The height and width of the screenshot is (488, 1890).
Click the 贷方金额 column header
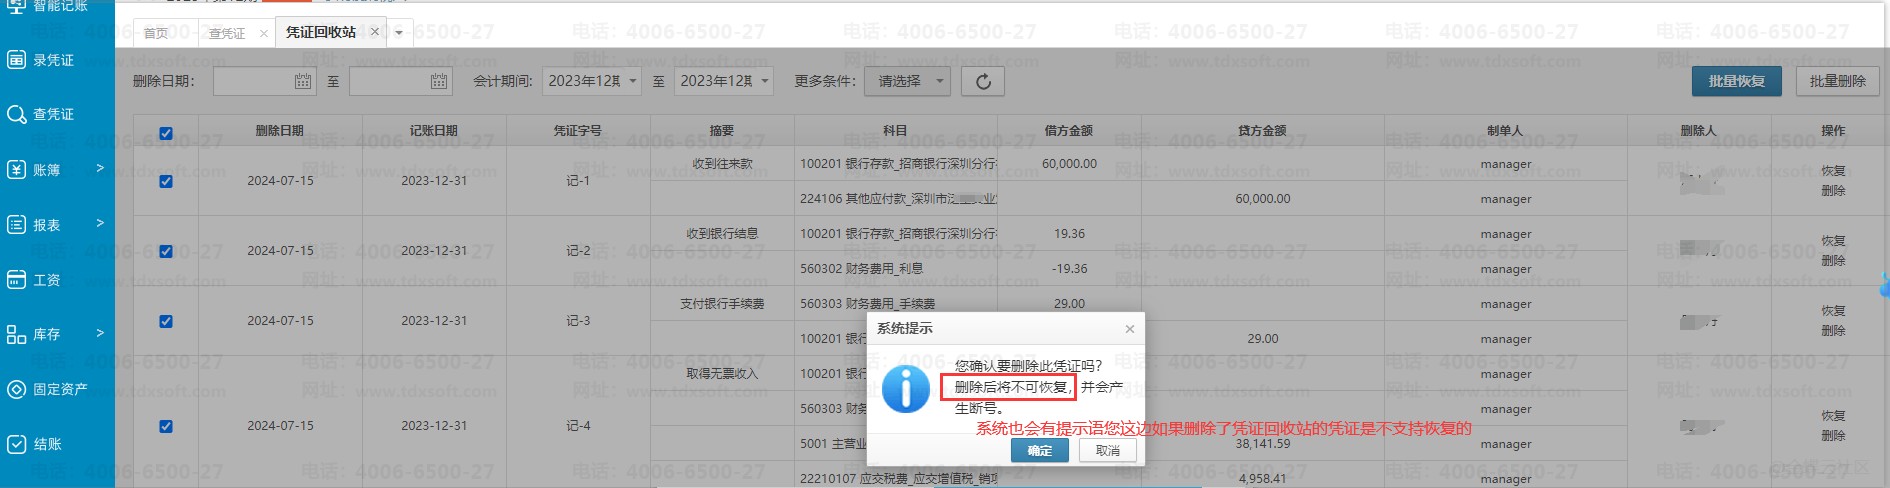tap(1263, 131)
